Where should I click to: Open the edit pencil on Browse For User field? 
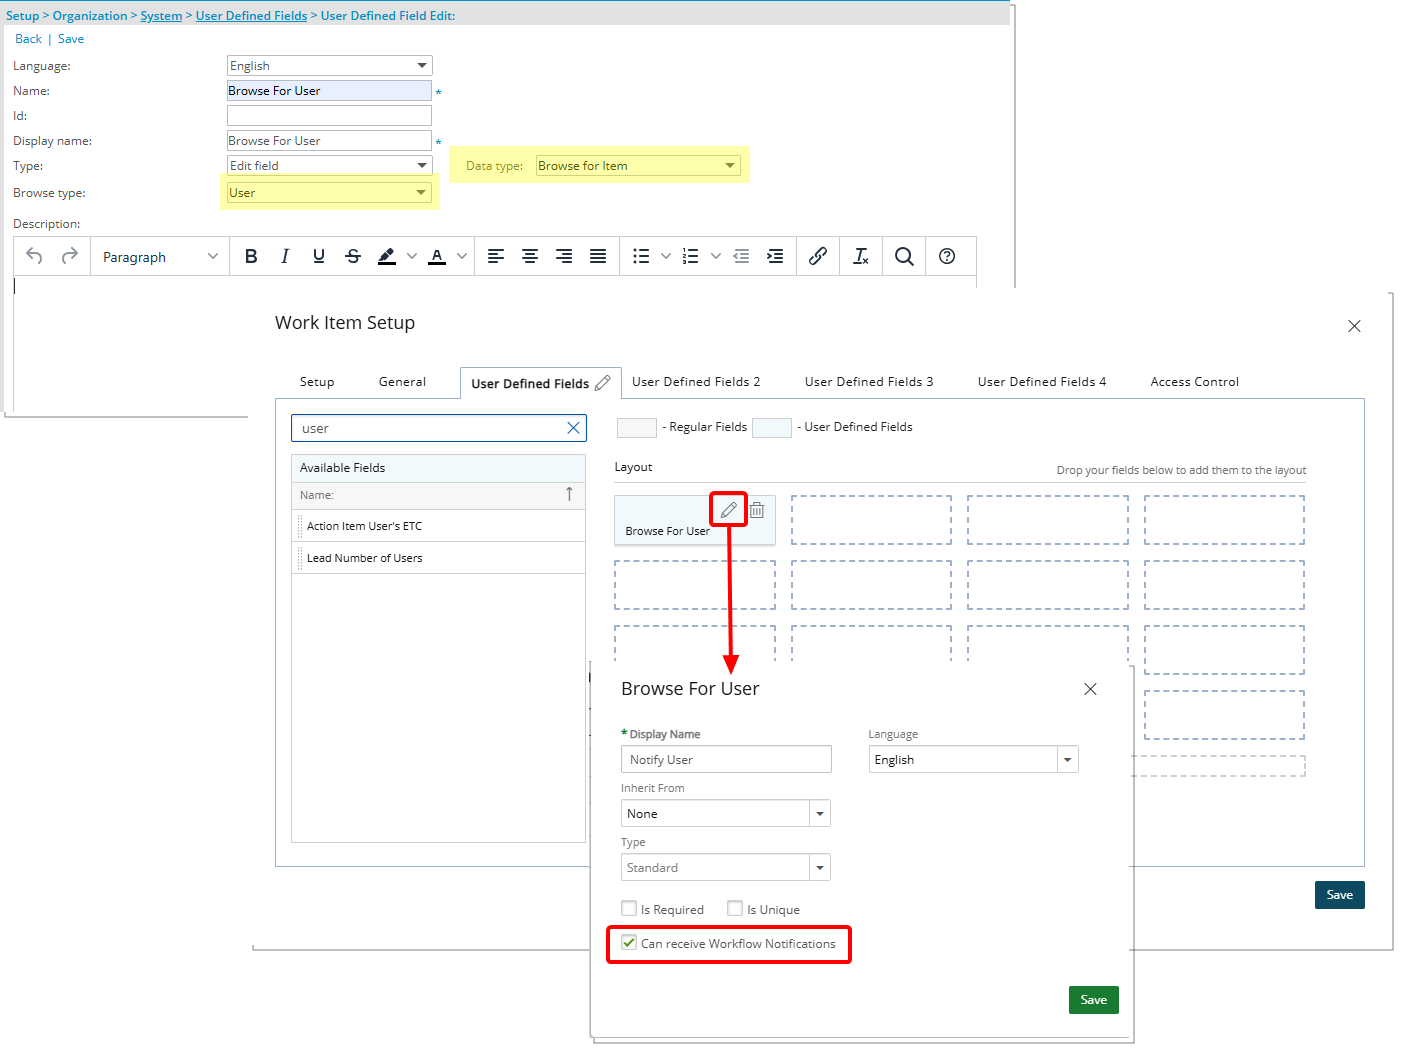(728, 509)
